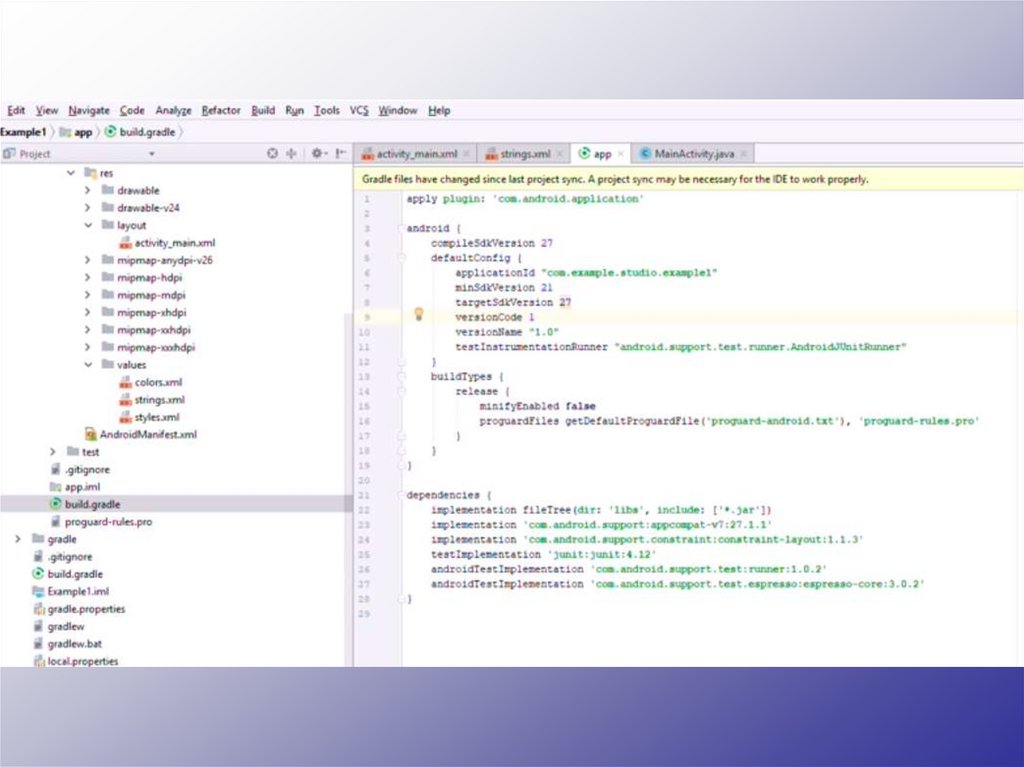This screenshot has width=1024, height=767.
Task: Expand the drawable folder
Action: click(89, 190)
